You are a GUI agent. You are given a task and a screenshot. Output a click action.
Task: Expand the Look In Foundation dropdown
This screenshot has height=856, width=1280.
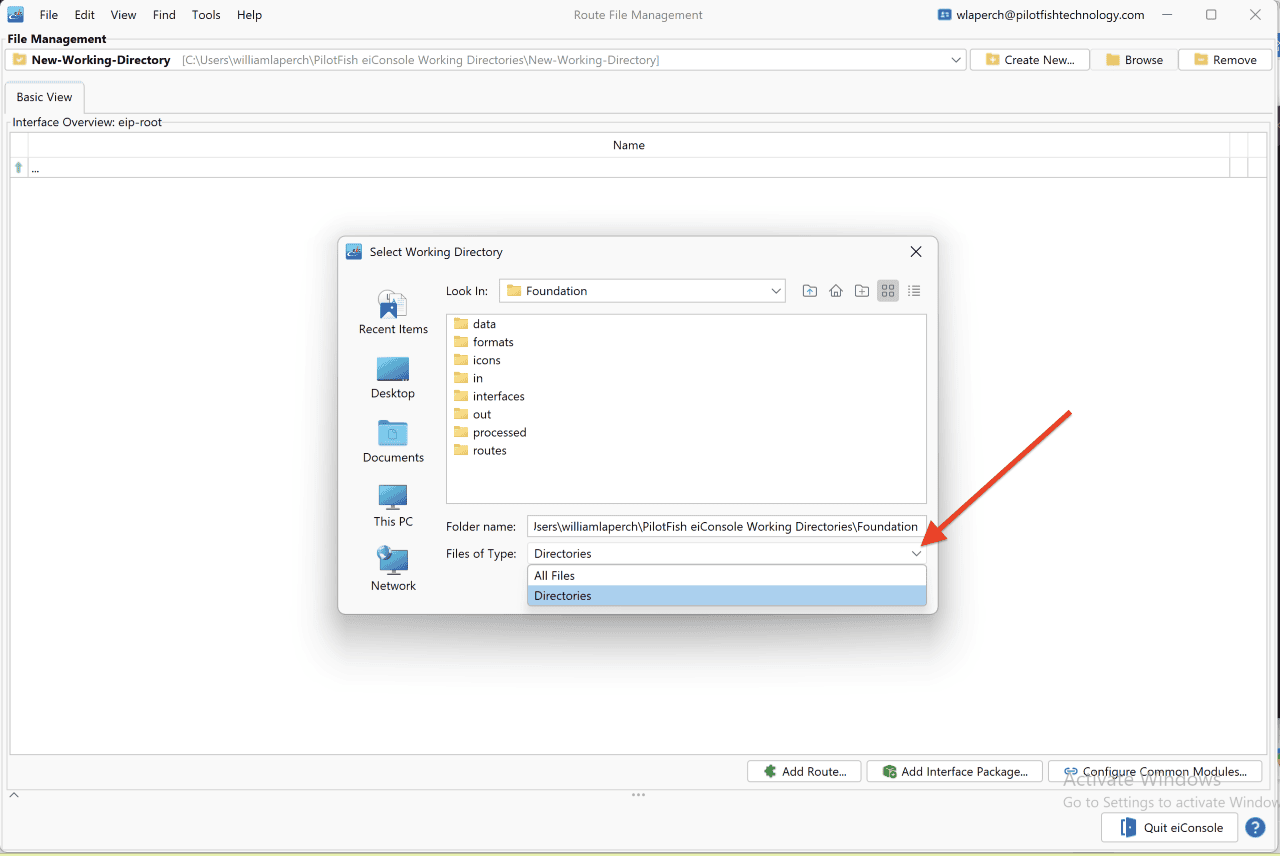click(776, 291)
